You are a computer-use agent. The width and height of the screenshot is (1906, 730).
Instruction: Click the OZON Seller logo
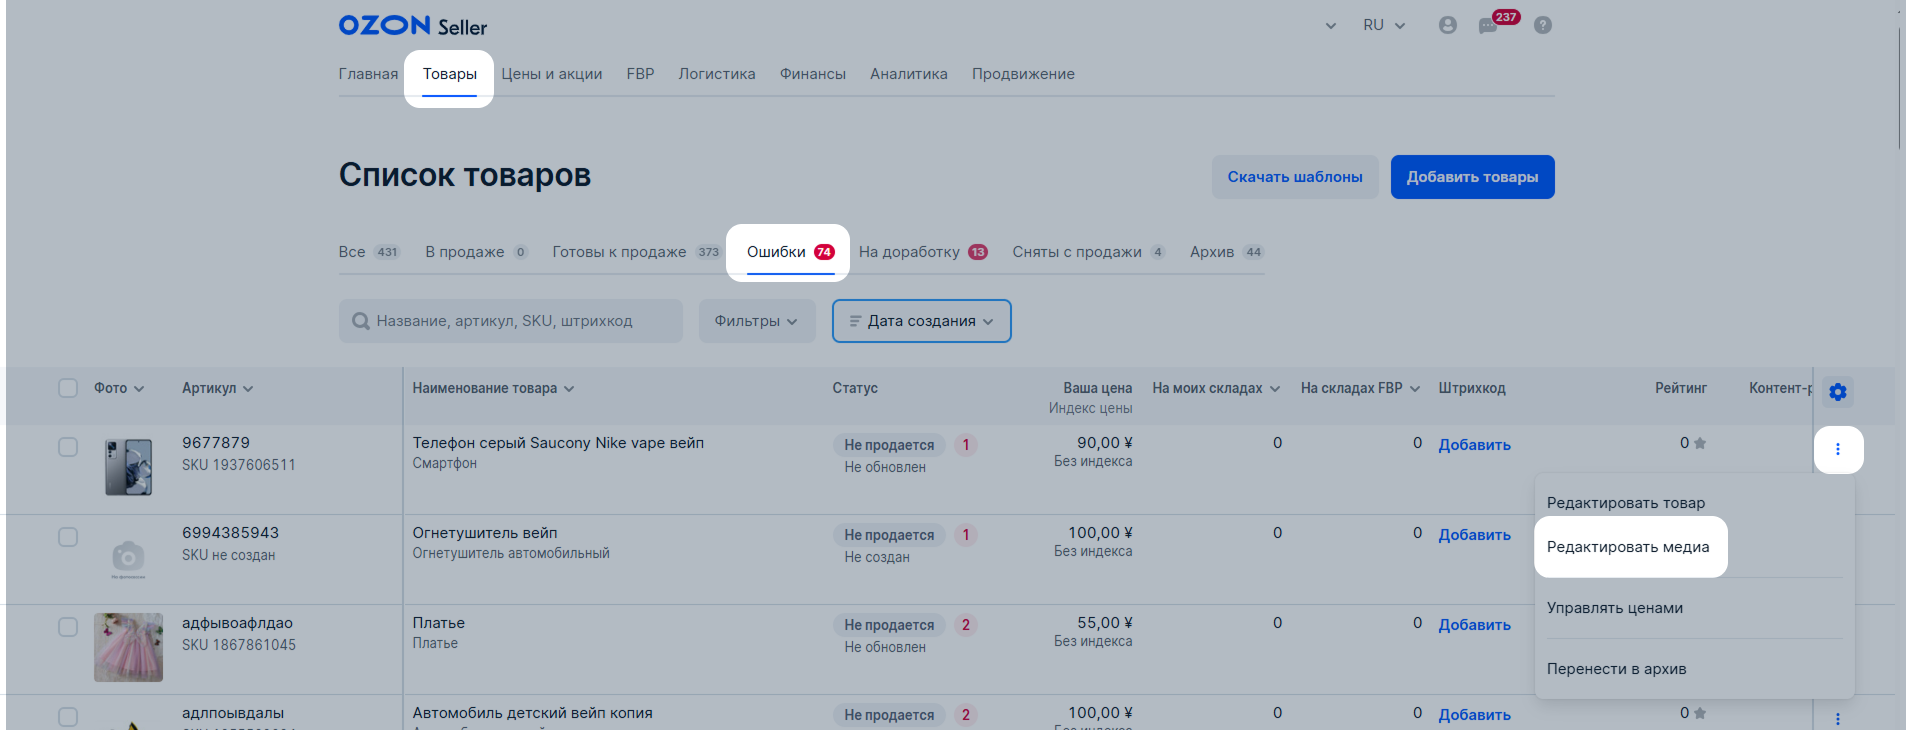(412, 26)
